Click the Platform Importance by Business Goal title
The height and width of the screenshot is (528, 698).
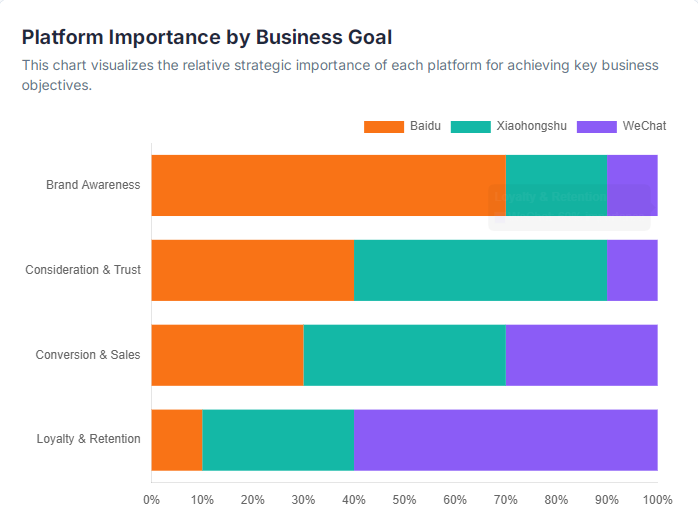(207, 37)
